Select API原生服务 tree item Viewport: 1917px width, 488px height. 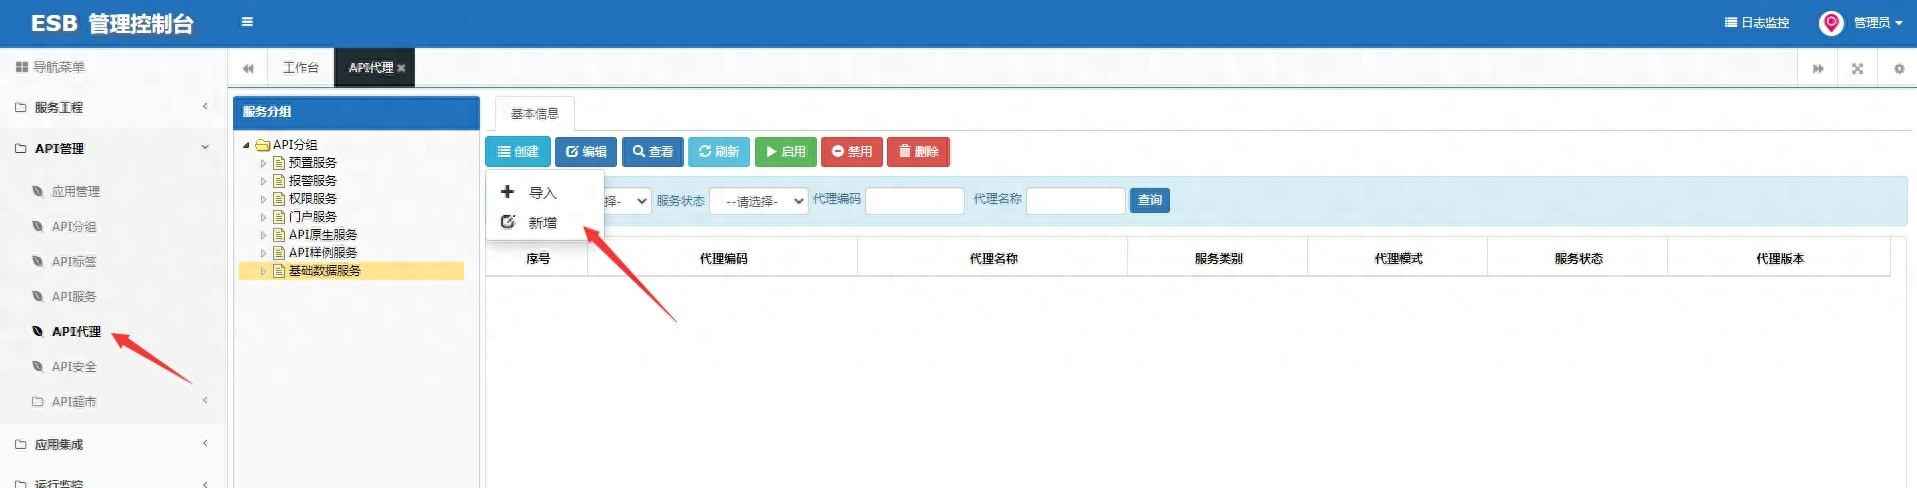(322, 235)
